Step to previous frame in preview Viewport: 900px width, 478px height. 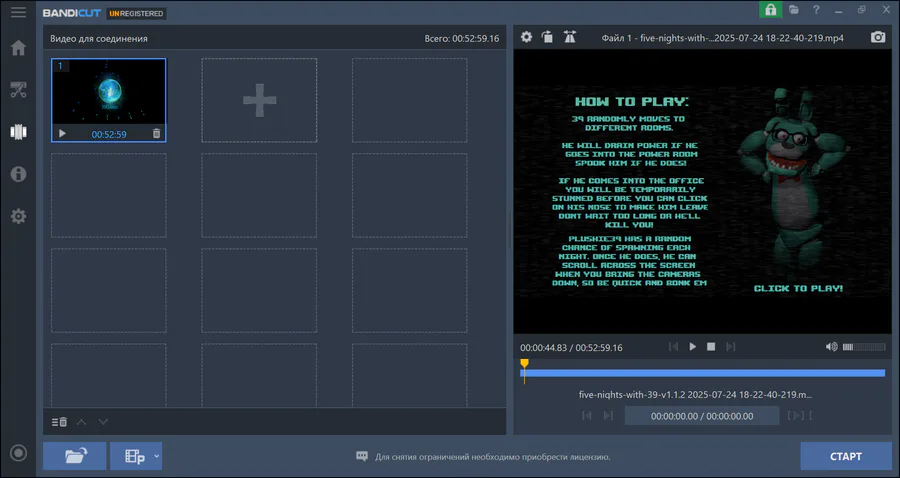[674, 347]
